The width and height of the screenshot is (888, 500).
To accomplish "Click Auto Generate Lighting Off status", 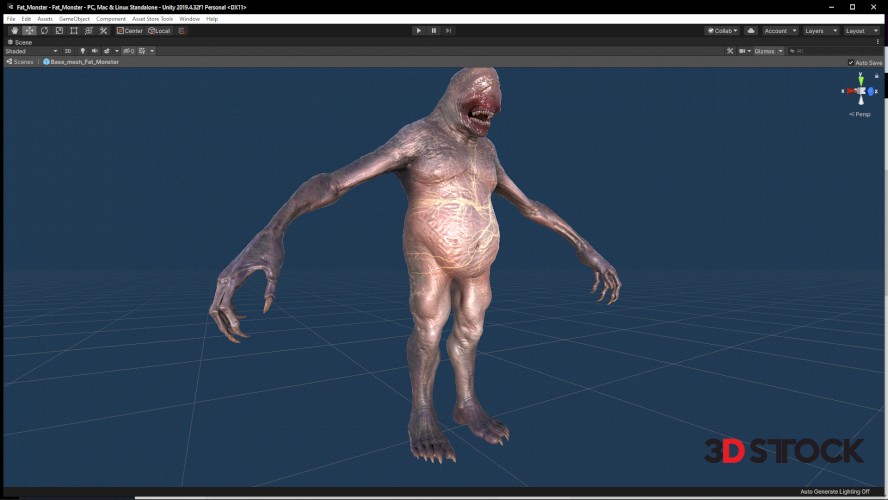I will click(835, 492).
